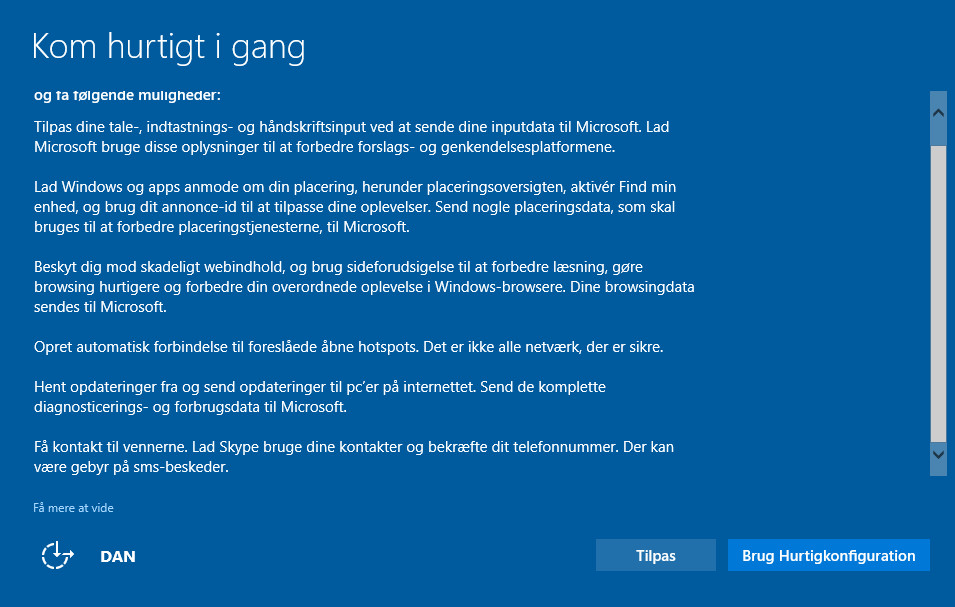Click the scrollbar down arrow
This screenshot has width=955, height=607.
click(x=938, y=454)
